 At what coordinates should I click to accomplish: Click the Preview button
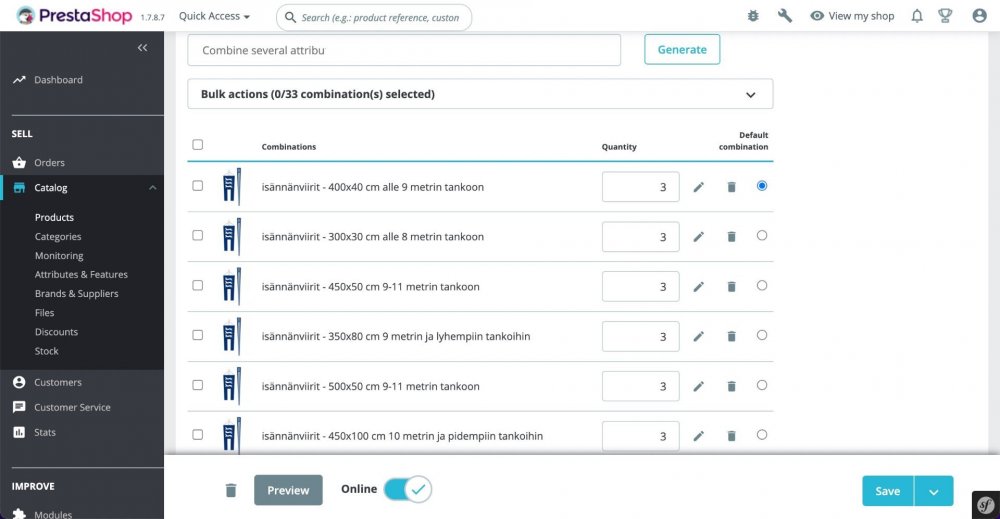288,490
